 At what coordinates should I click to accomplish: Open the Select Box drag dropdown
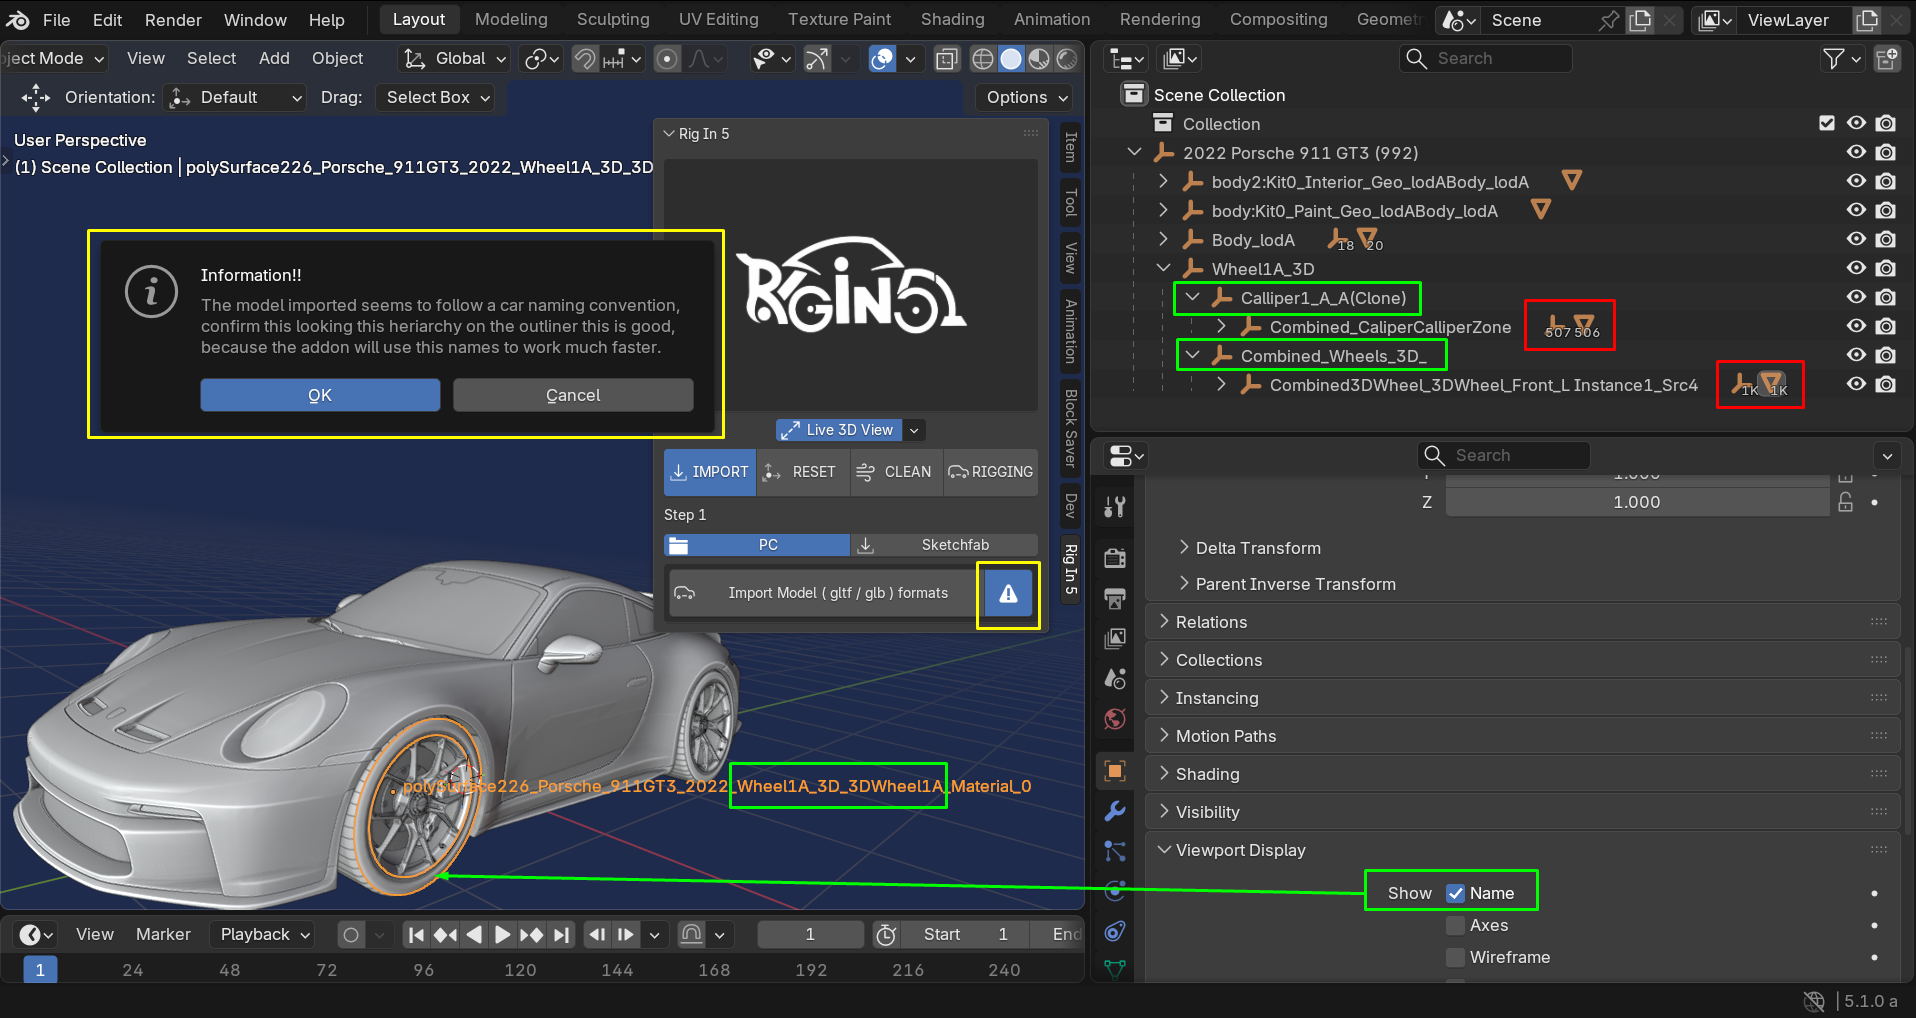pos(437,97)
